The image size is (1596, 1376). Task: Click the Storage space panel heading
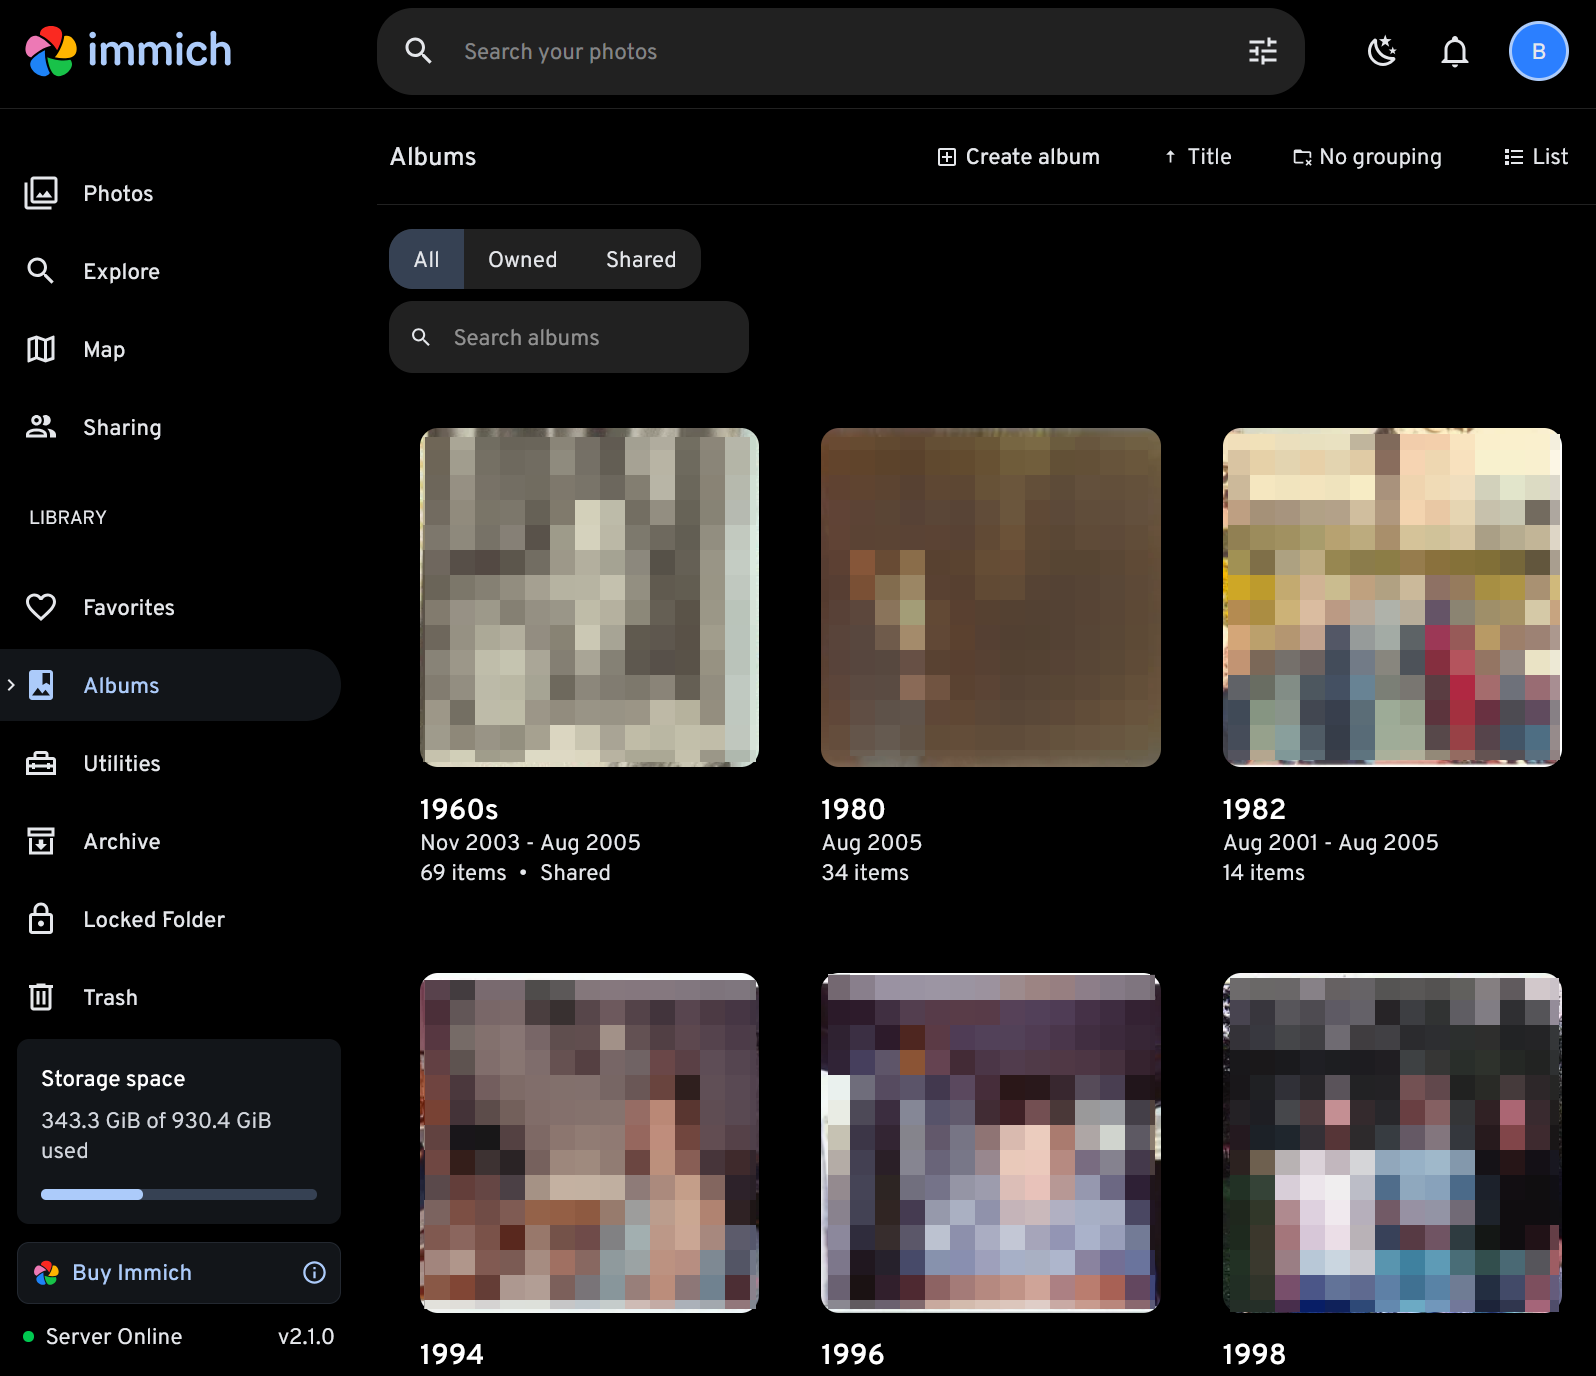point(113,1078)
